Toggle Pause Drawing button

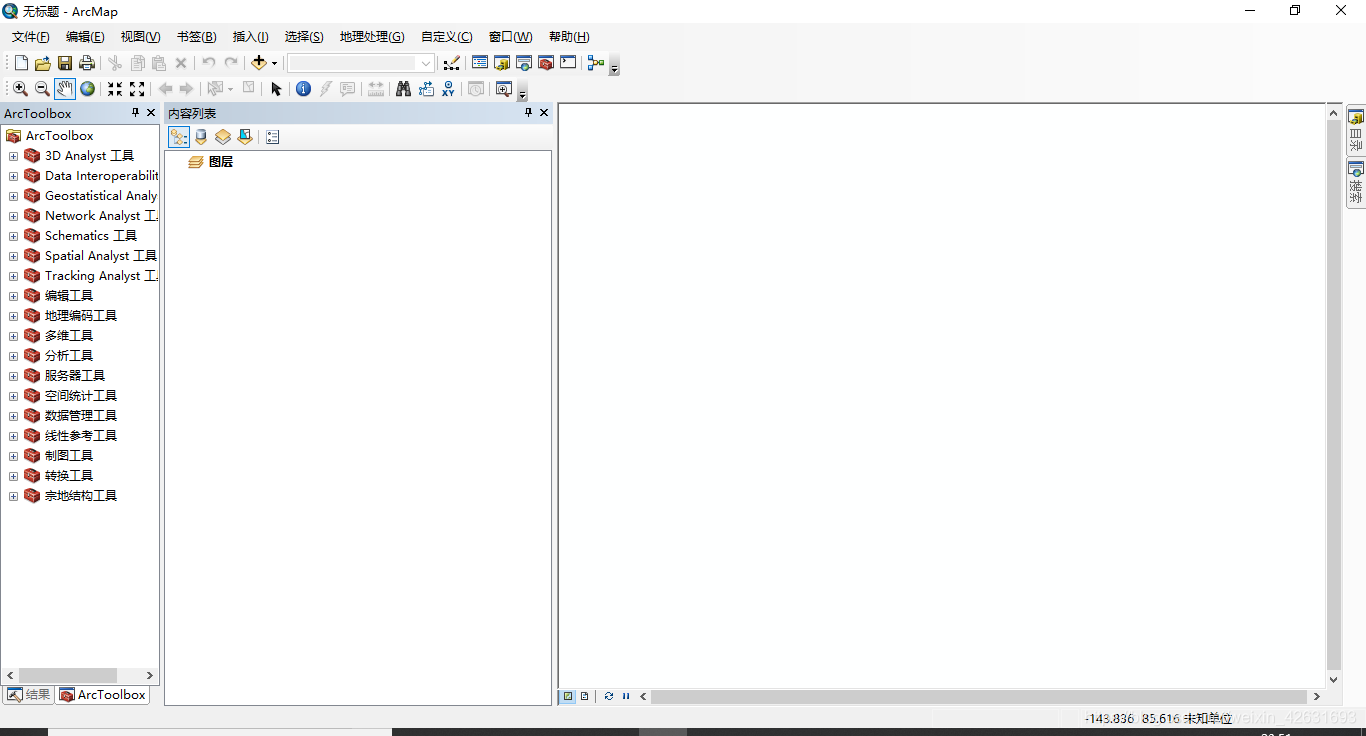(626, 696)
